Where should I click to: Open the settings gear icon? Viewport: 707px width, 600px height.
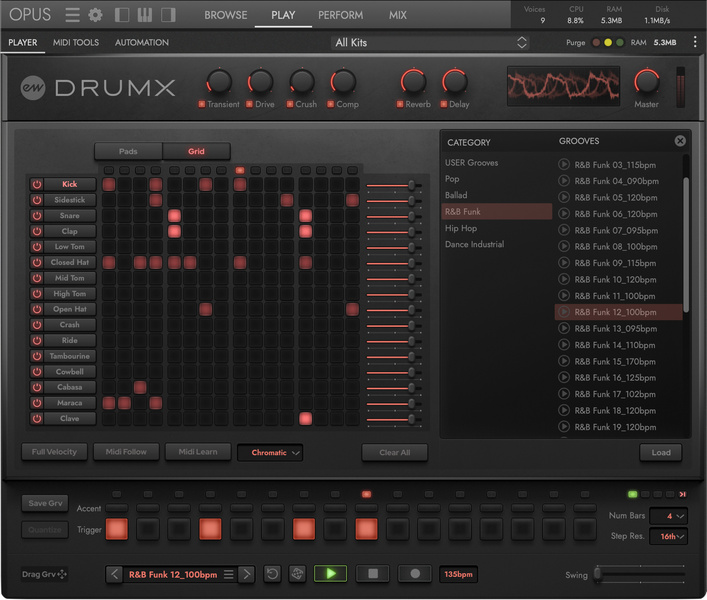(95, 15)
